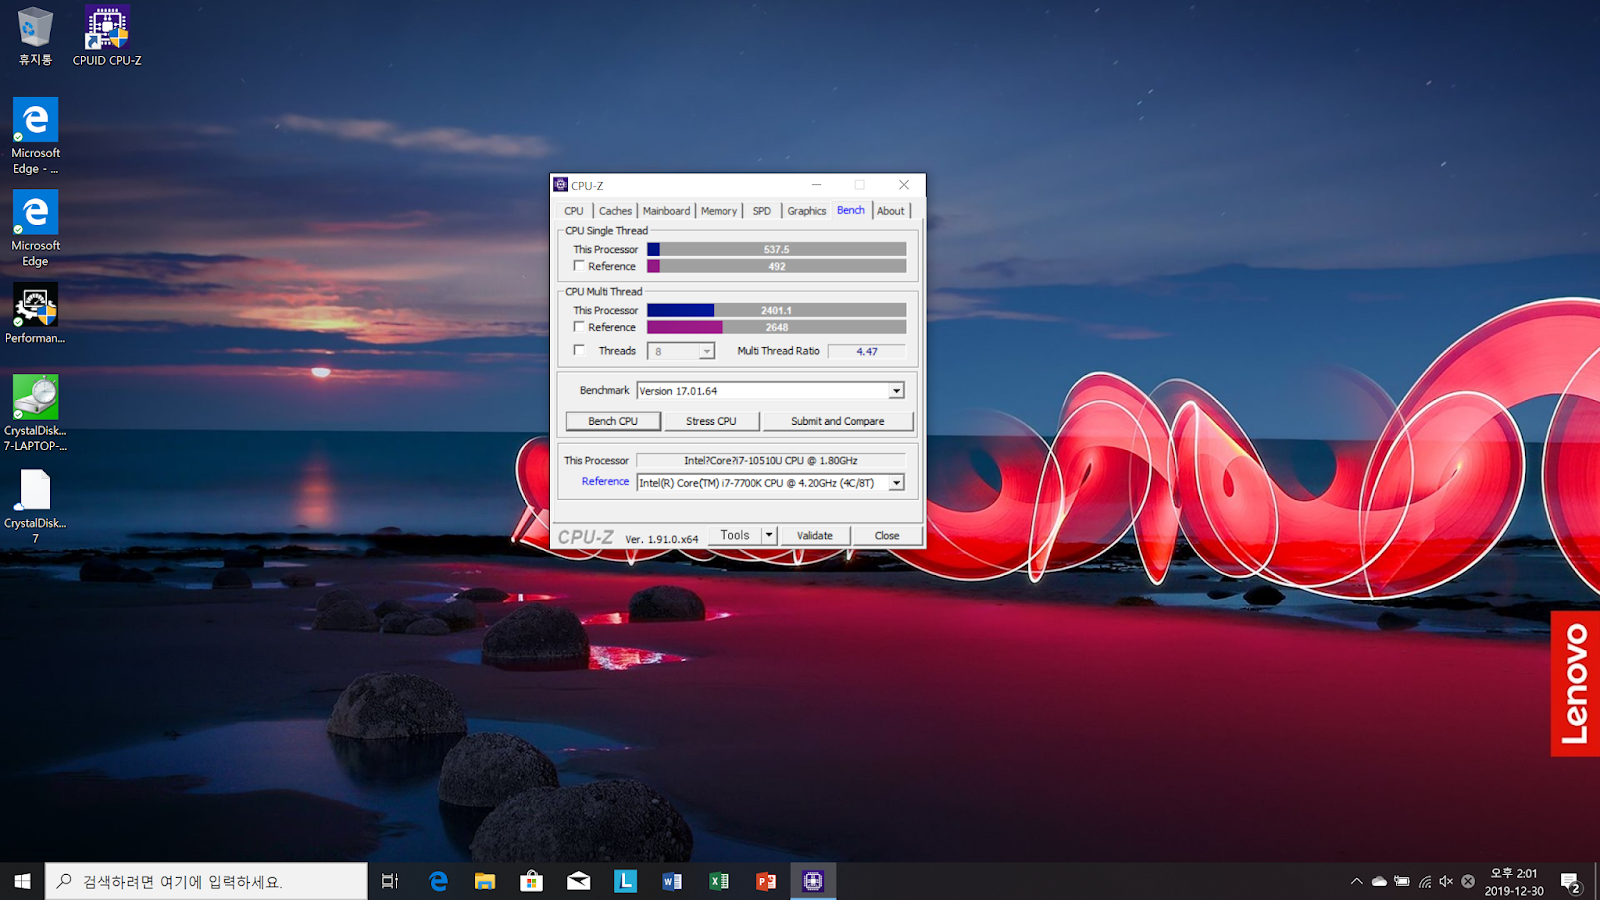Screen dimensions: 1600x900
Task: Click the Single Thread Reference bar 492
Action: click(x=777, y=266)
